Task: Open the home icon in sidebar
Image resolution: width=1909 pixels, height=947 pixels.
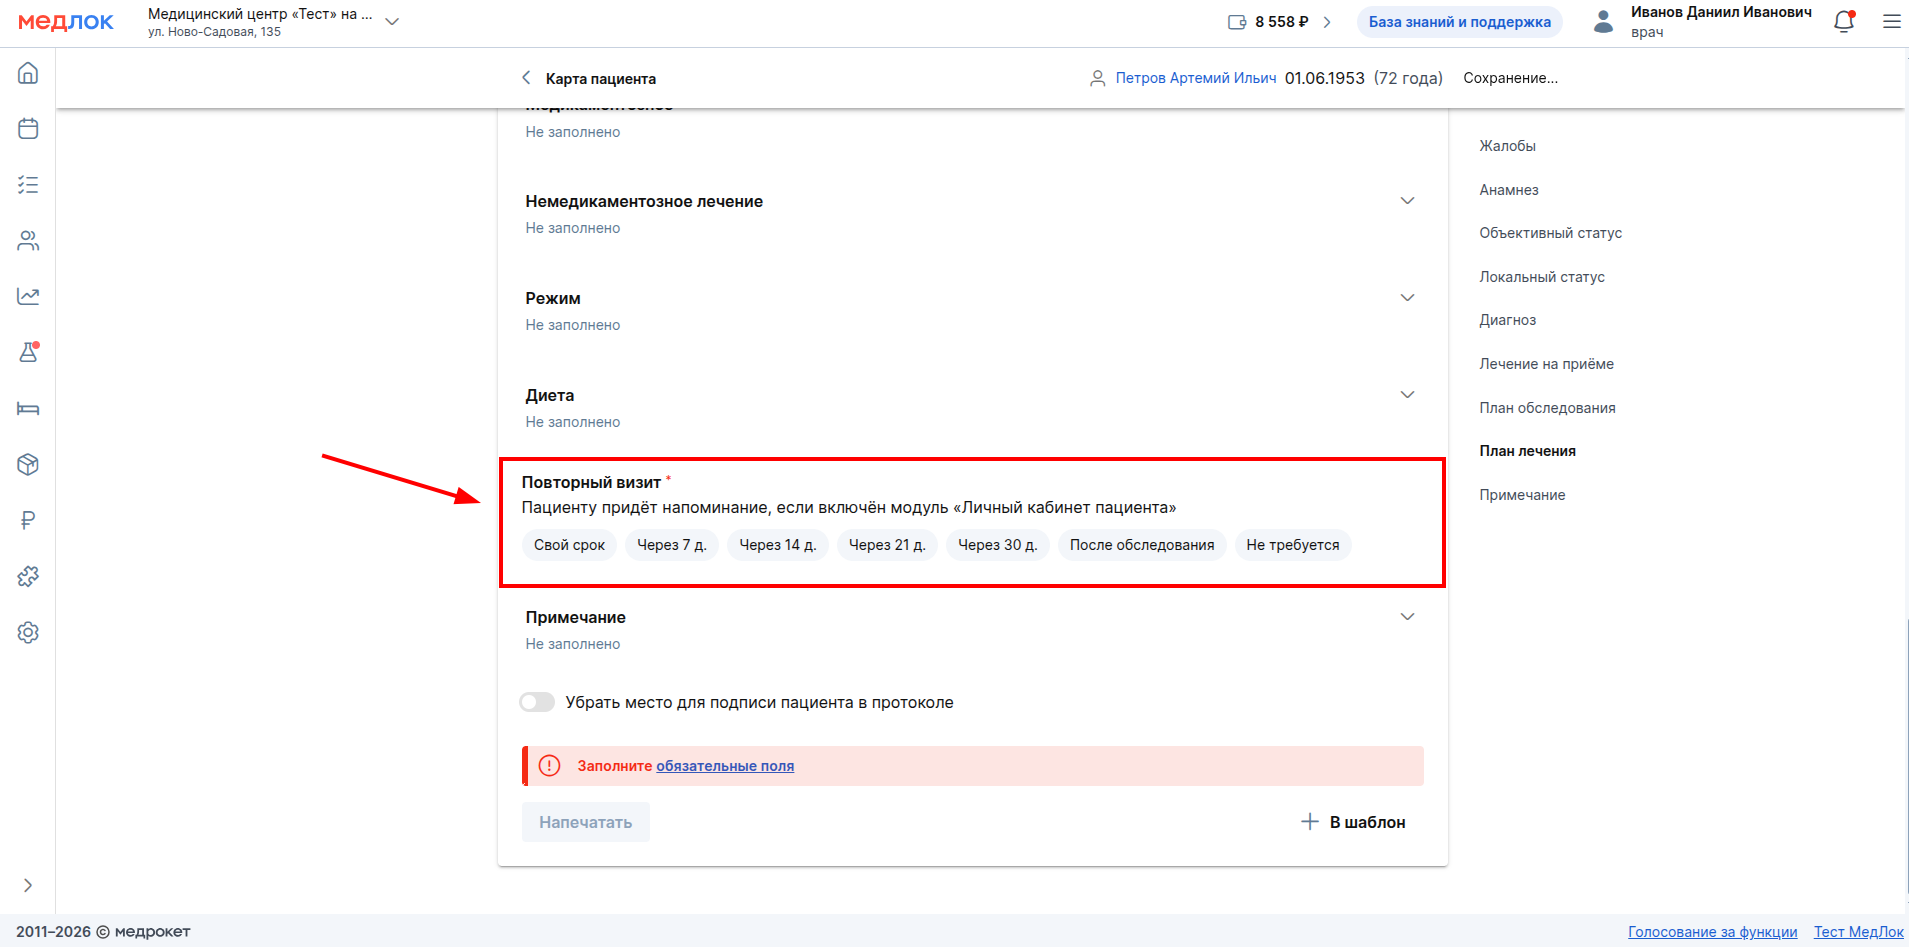Action: [28, 73]
